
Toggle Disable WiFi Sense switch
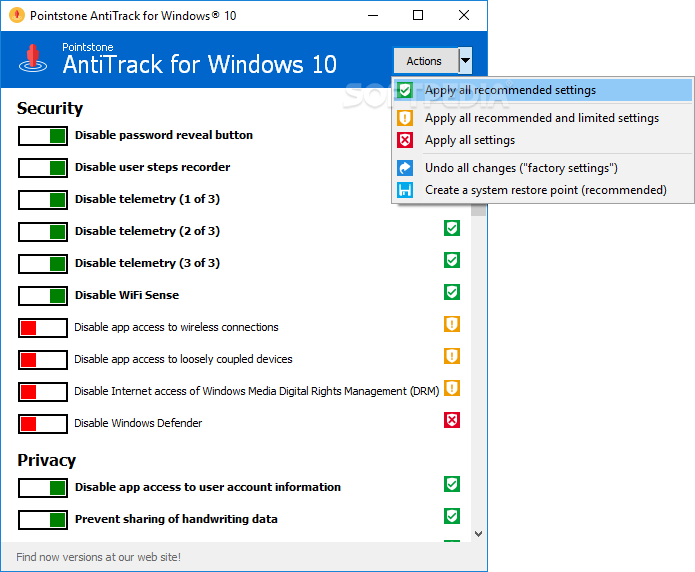(43, 296)
